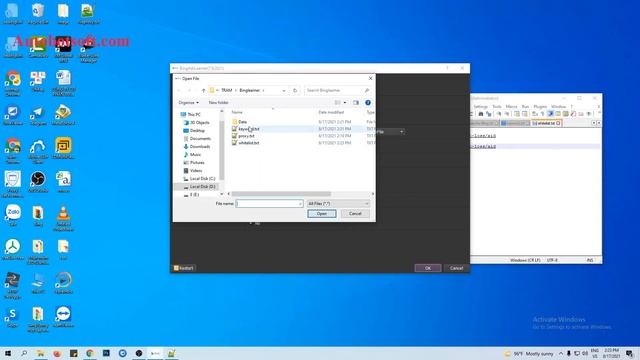Open File Explorer from the taskbar

(40, 353)
